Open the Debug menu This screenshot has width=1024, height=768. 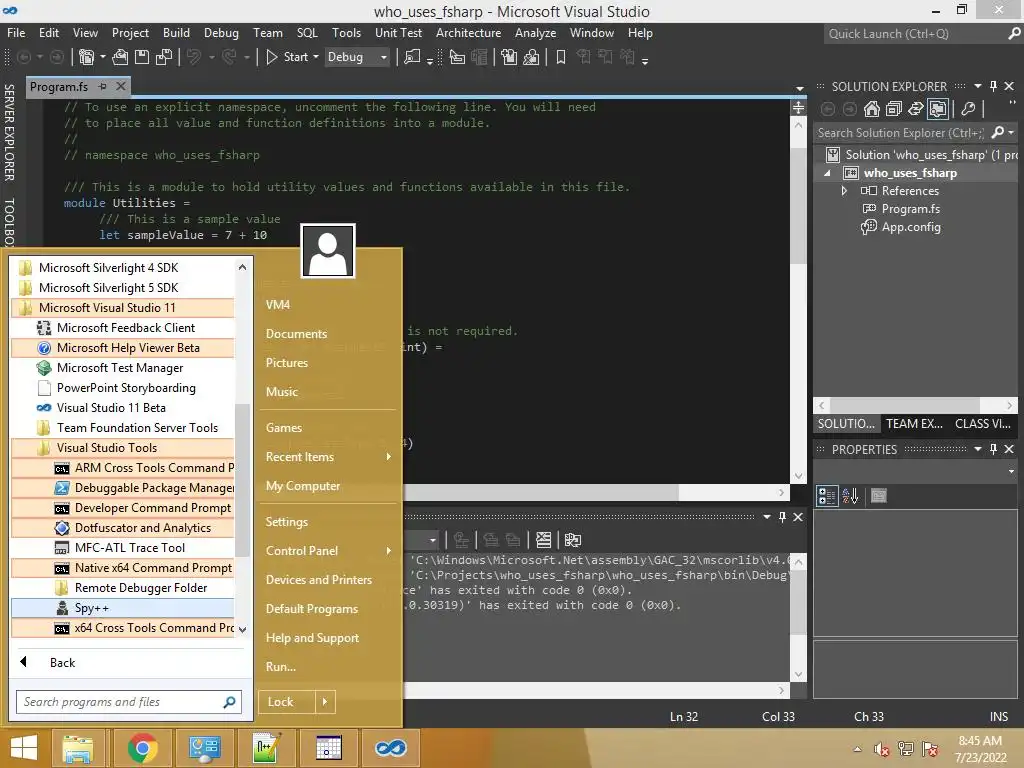point(221,33)
